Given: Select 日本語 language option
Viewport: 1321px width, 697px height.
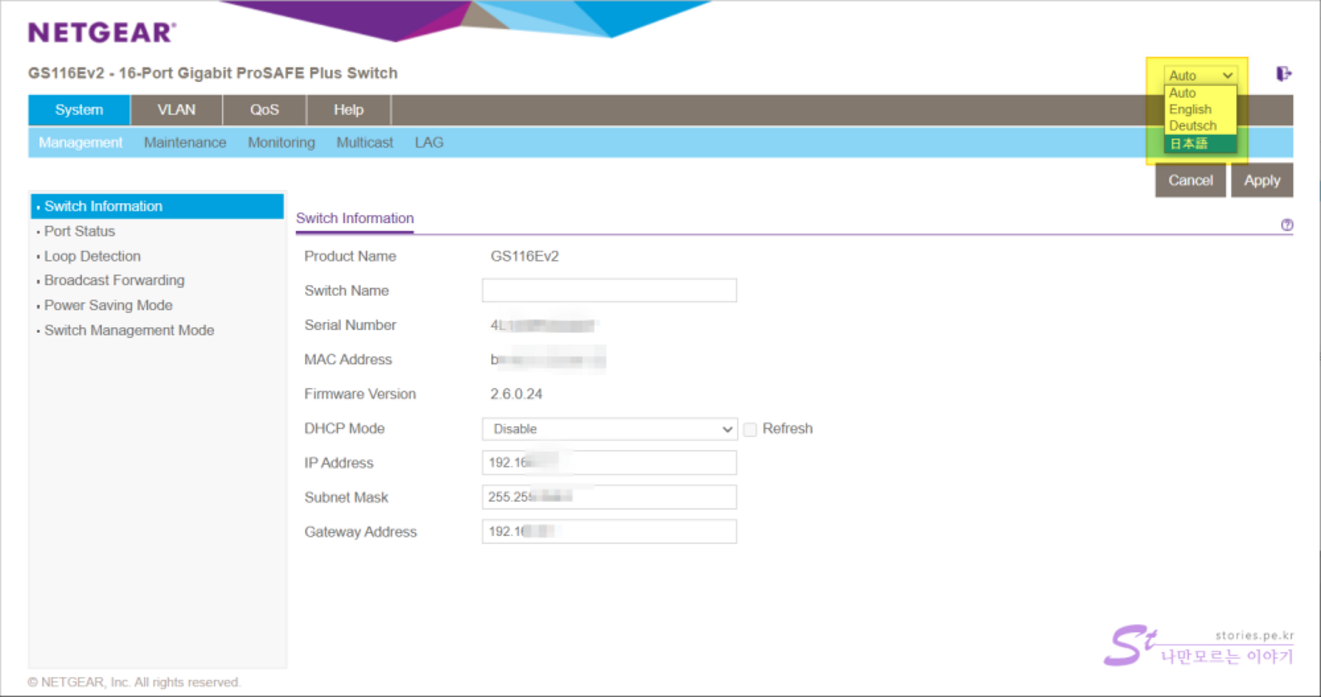Looking at the screenshot, I should pyautogui.click(x=1189, y=144).
